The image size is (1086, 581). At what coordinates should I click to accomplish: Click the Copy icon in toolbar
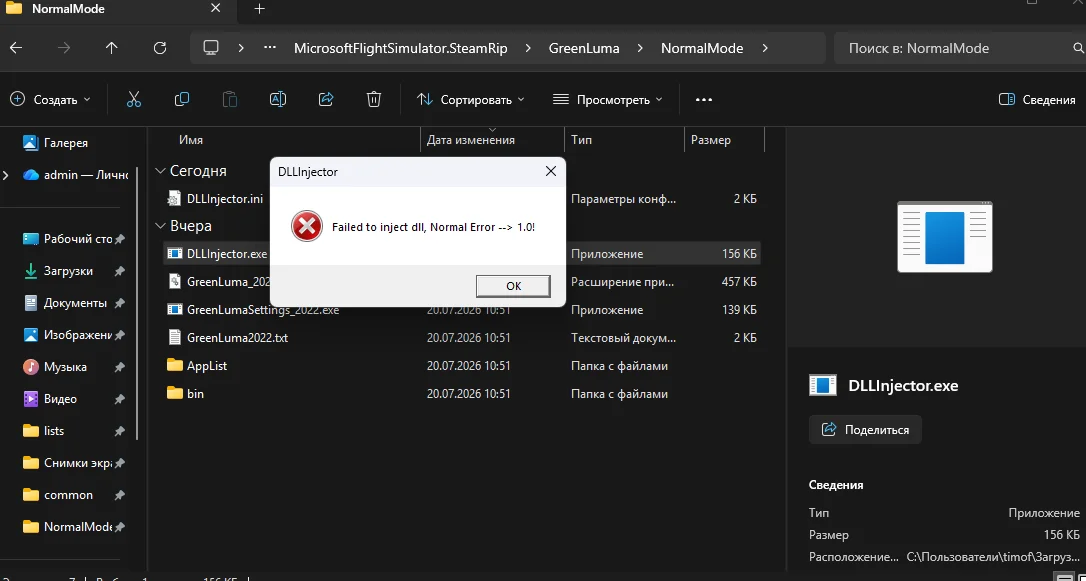point(181,100)
